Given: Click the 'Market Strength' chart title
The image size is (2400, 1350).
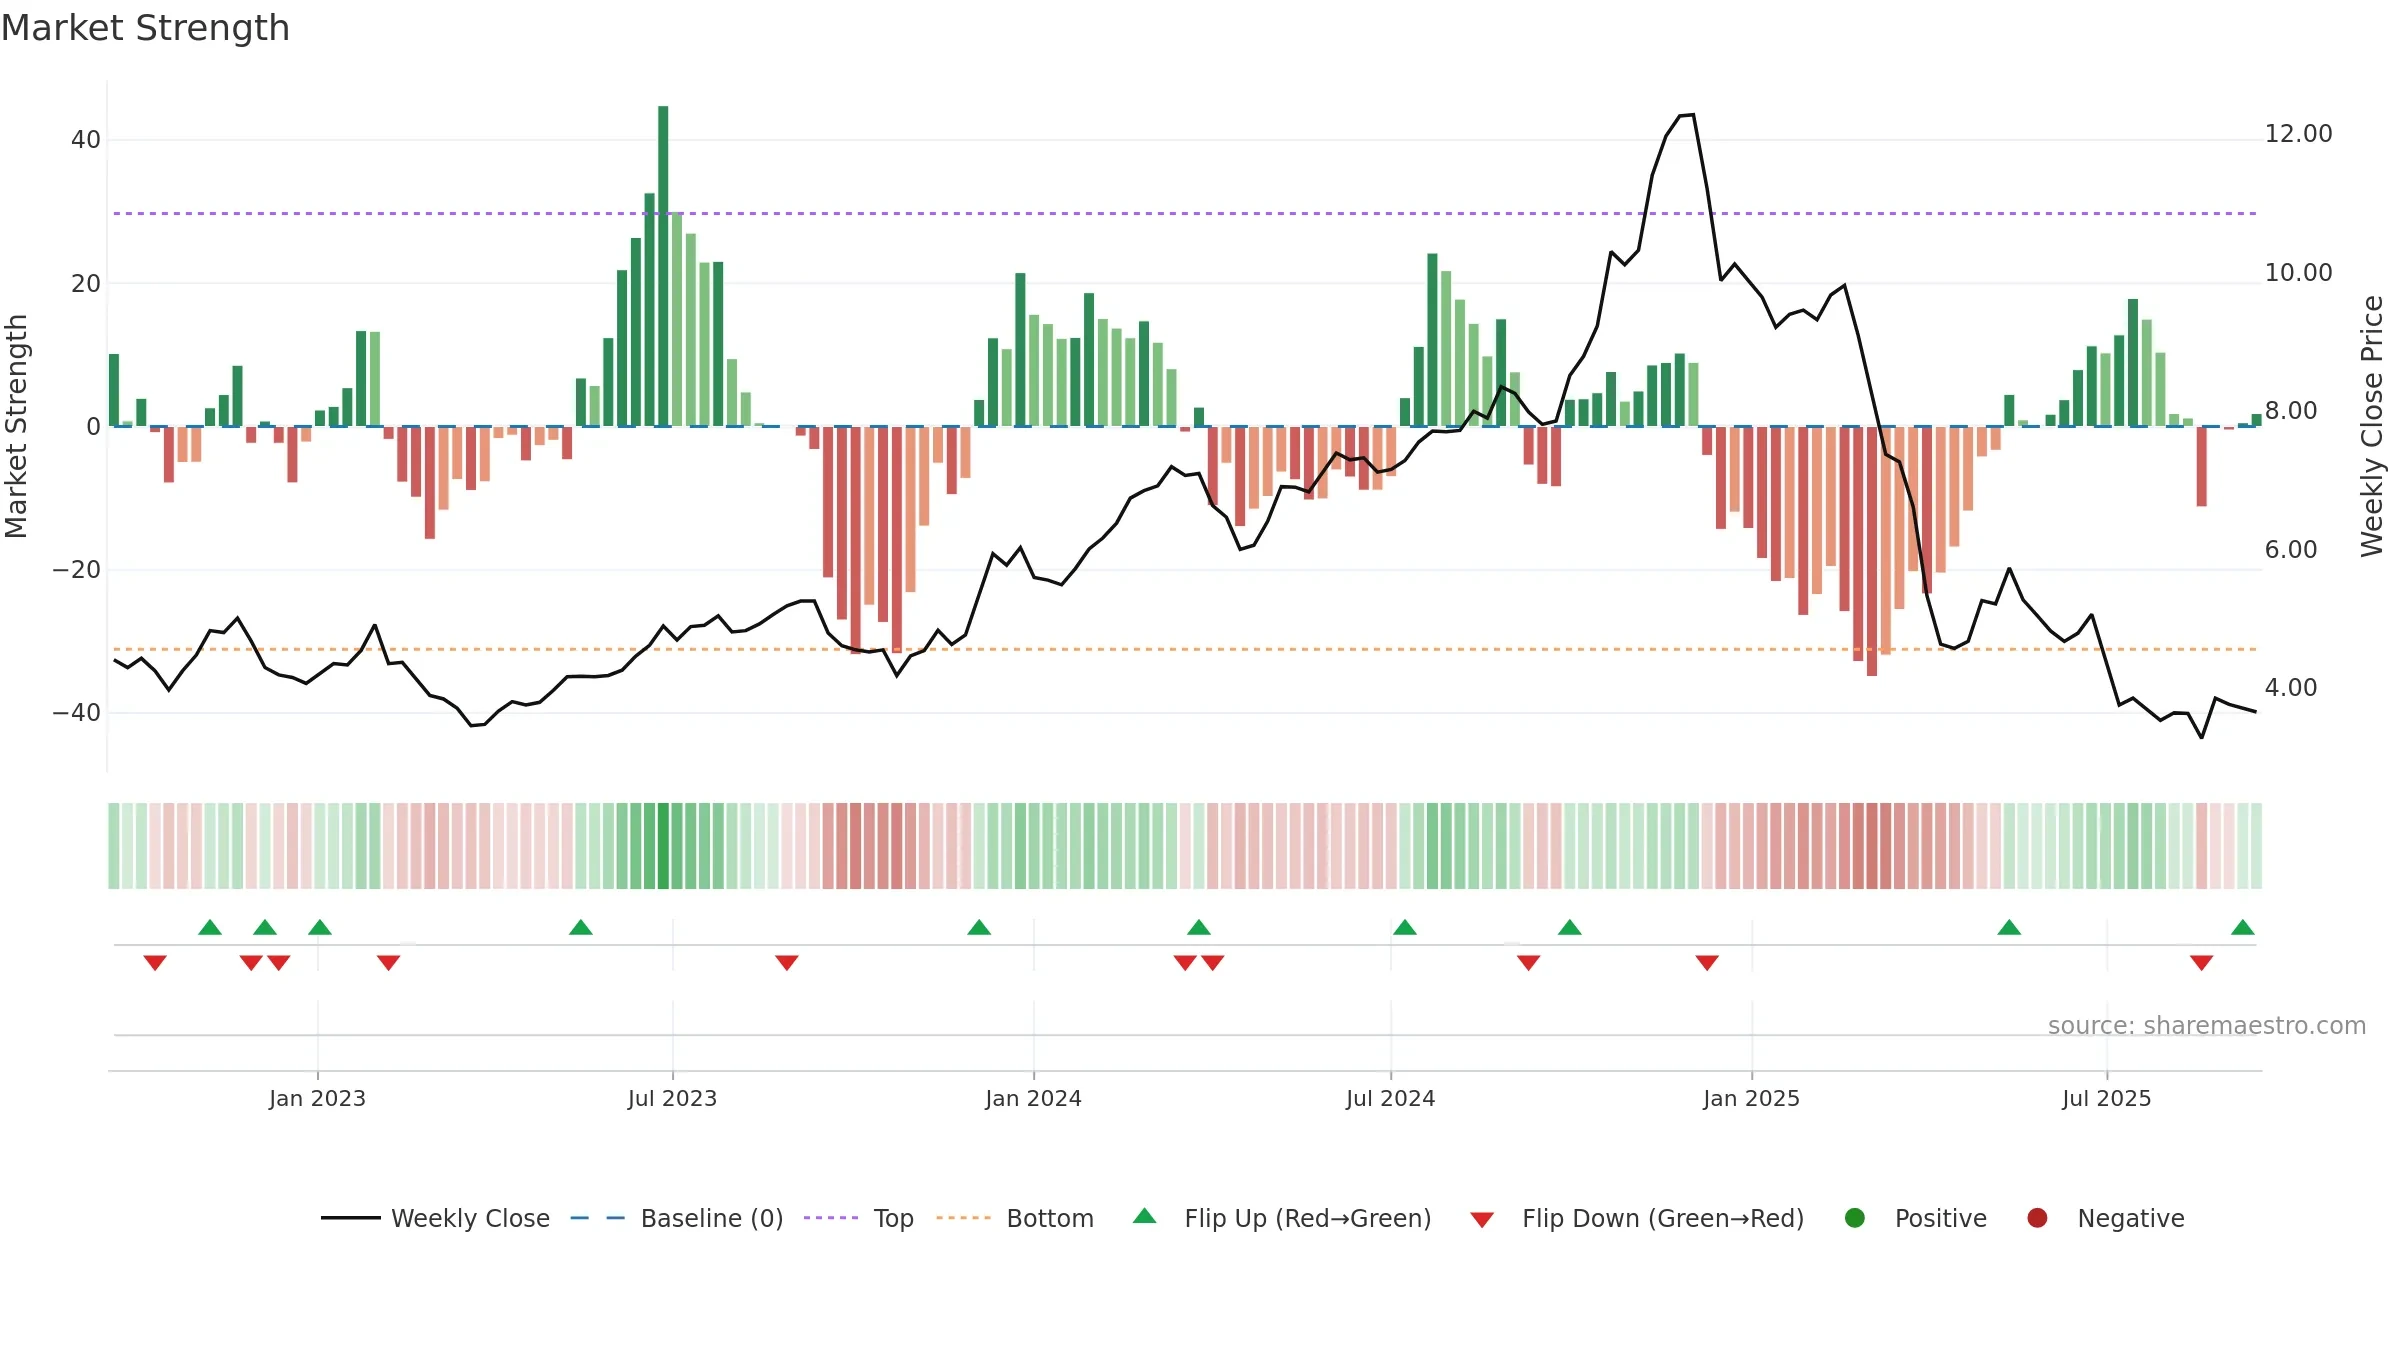Looking at the screenshot, I should pyautogui.click(x=145, y=28).
